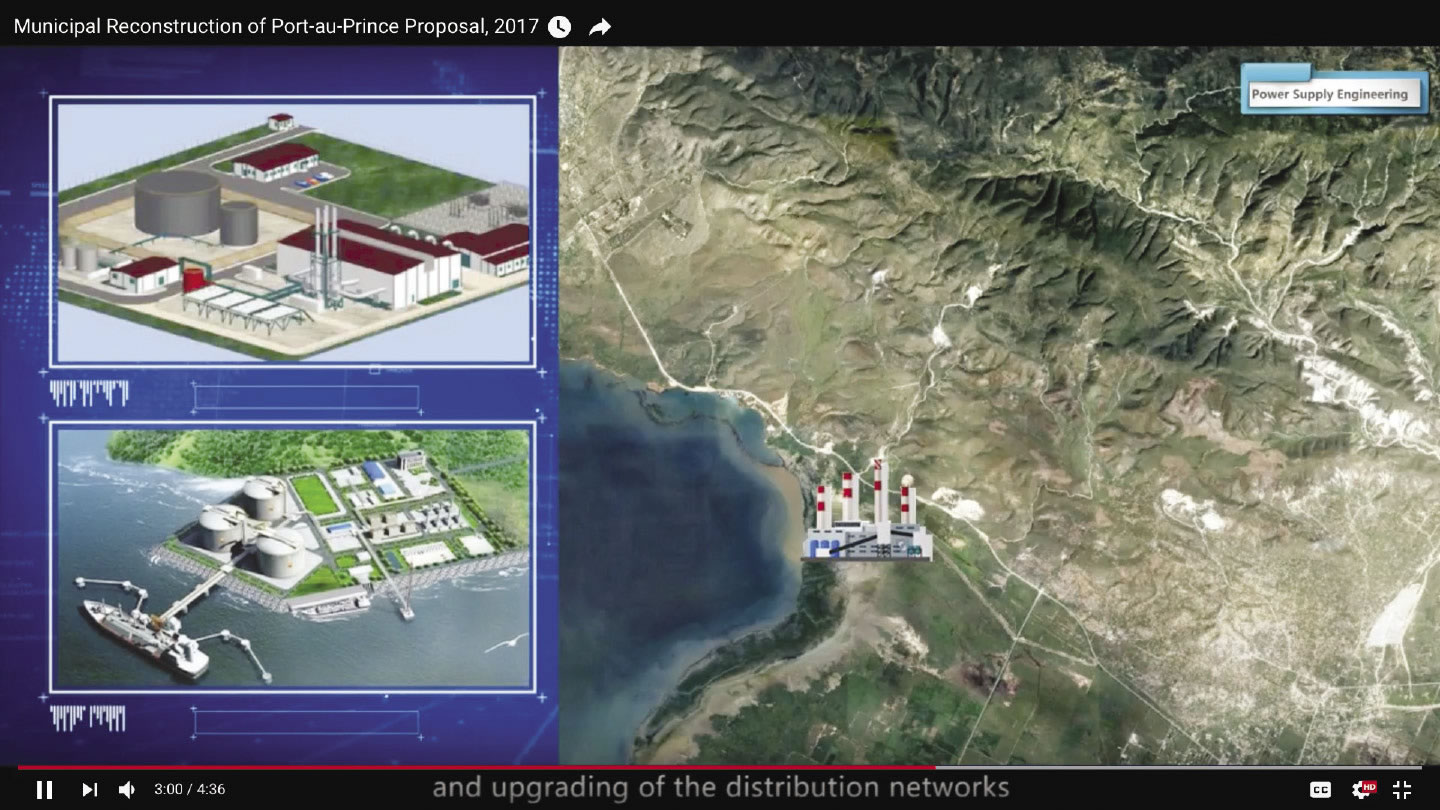
Task: Open the share arrow icon
Action: tap(600, 27)
